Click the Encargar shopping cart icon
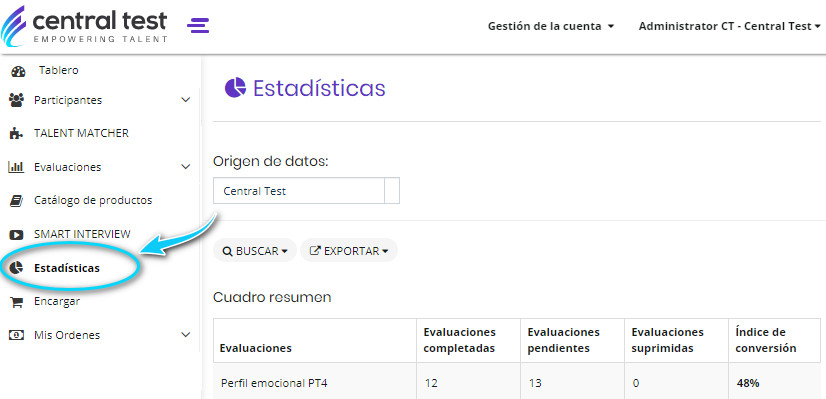The width and height of the screenshot is (826, 399). pos(17,302)
